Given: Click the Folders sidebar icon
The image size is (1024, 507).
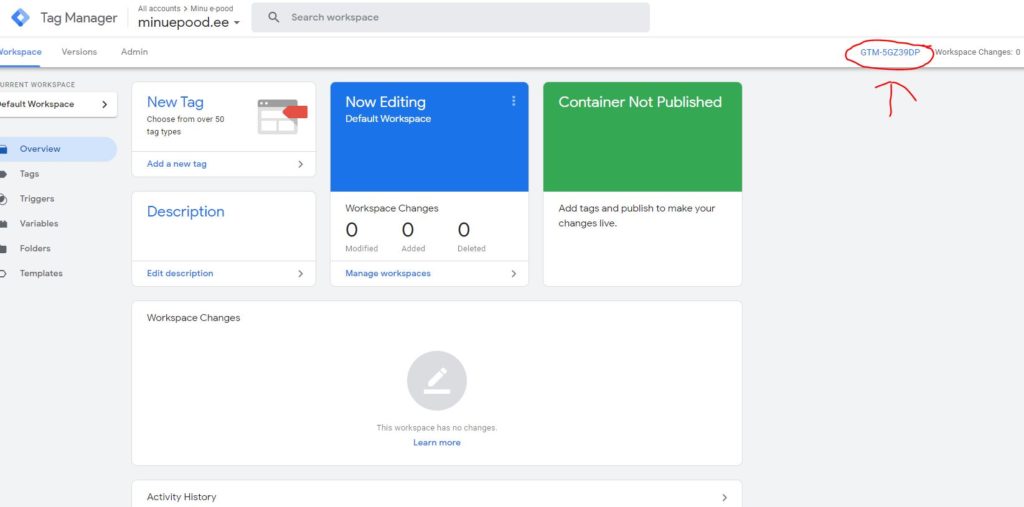Looking at the screenshot, I should coord(4,249).
